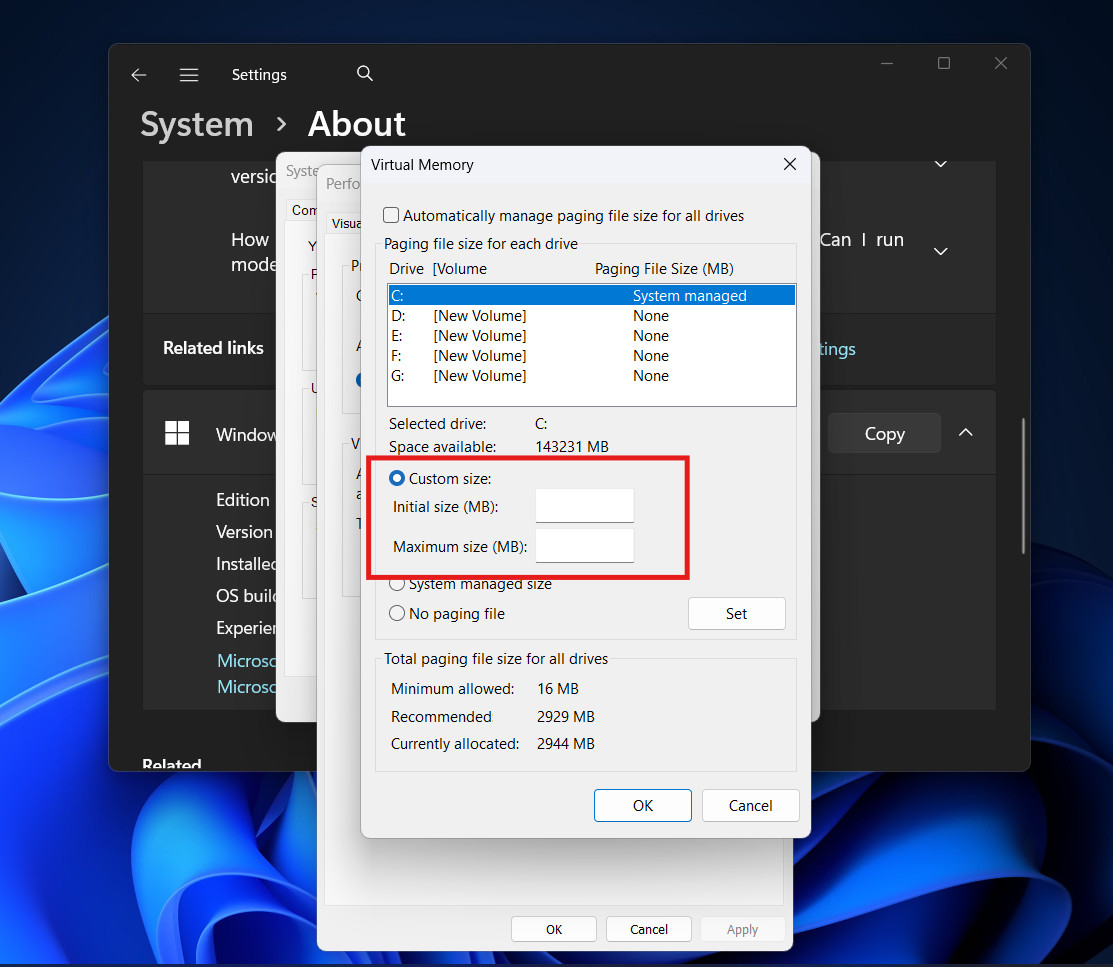Open the Settings navigation menu

[189, 75]
